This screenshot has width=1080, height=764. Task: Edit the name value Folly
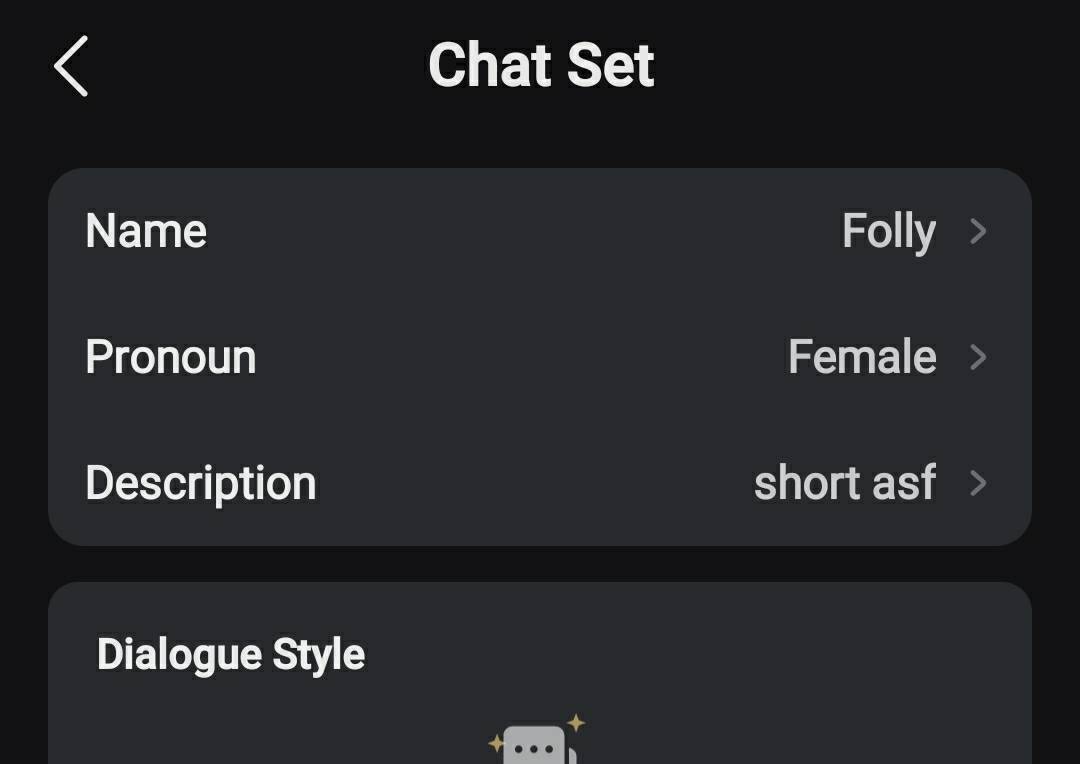[x=888, y=231]
